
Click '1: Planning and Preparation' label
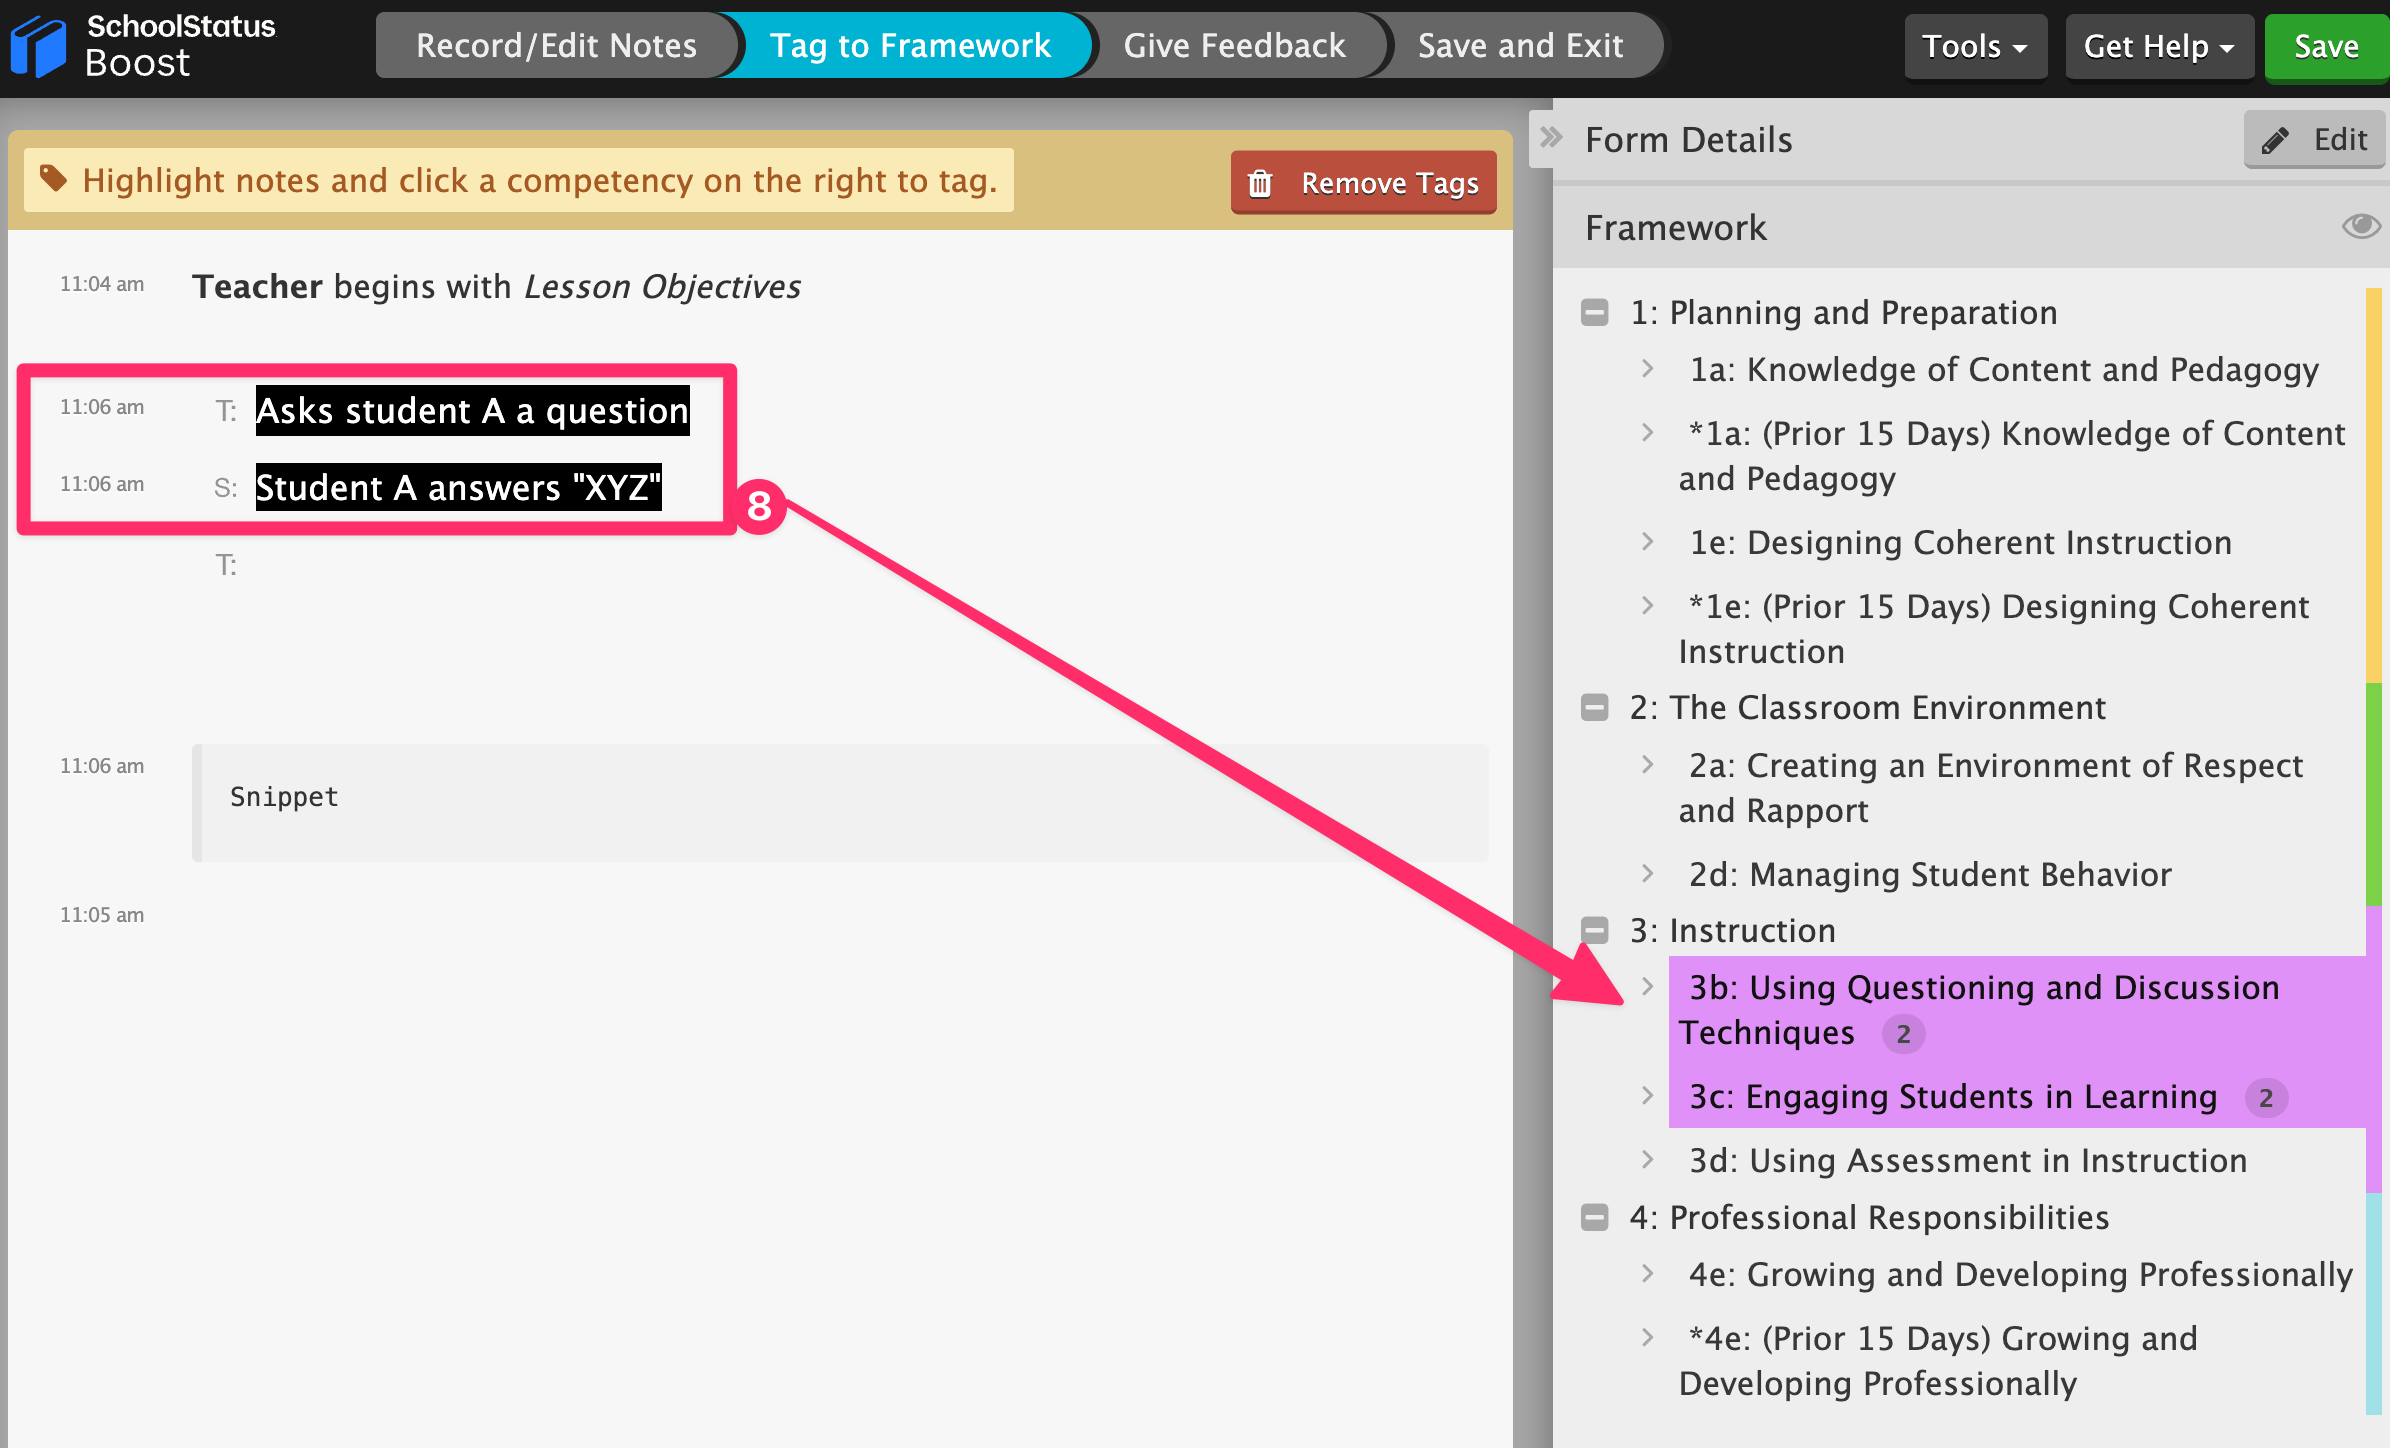point(1843,313)
